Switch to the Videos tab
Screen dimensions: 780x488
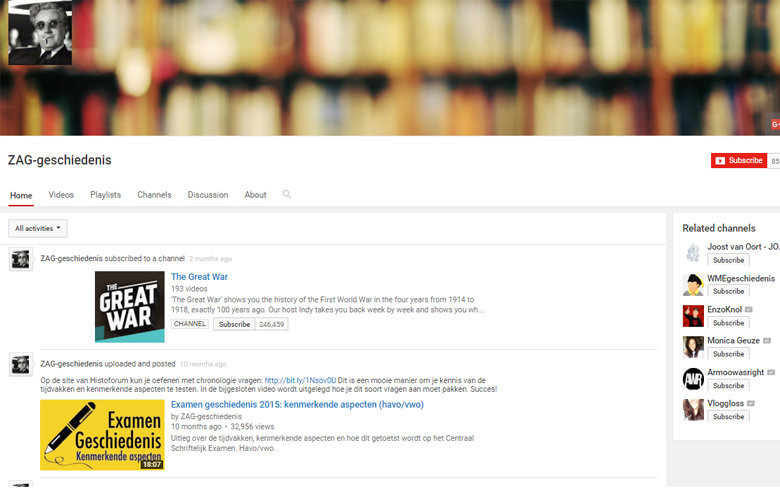click(61, 195)
